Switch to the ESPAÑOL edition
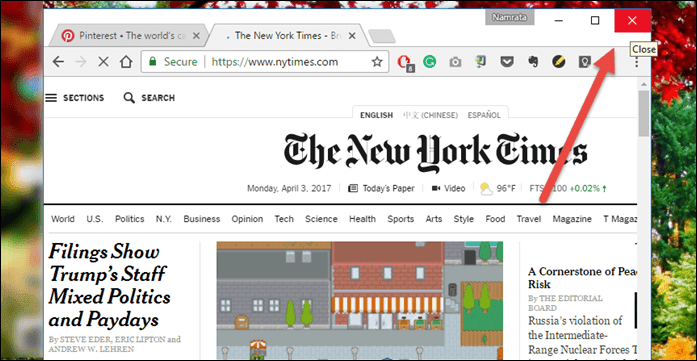The image size is (697, 361). (484, 115)
